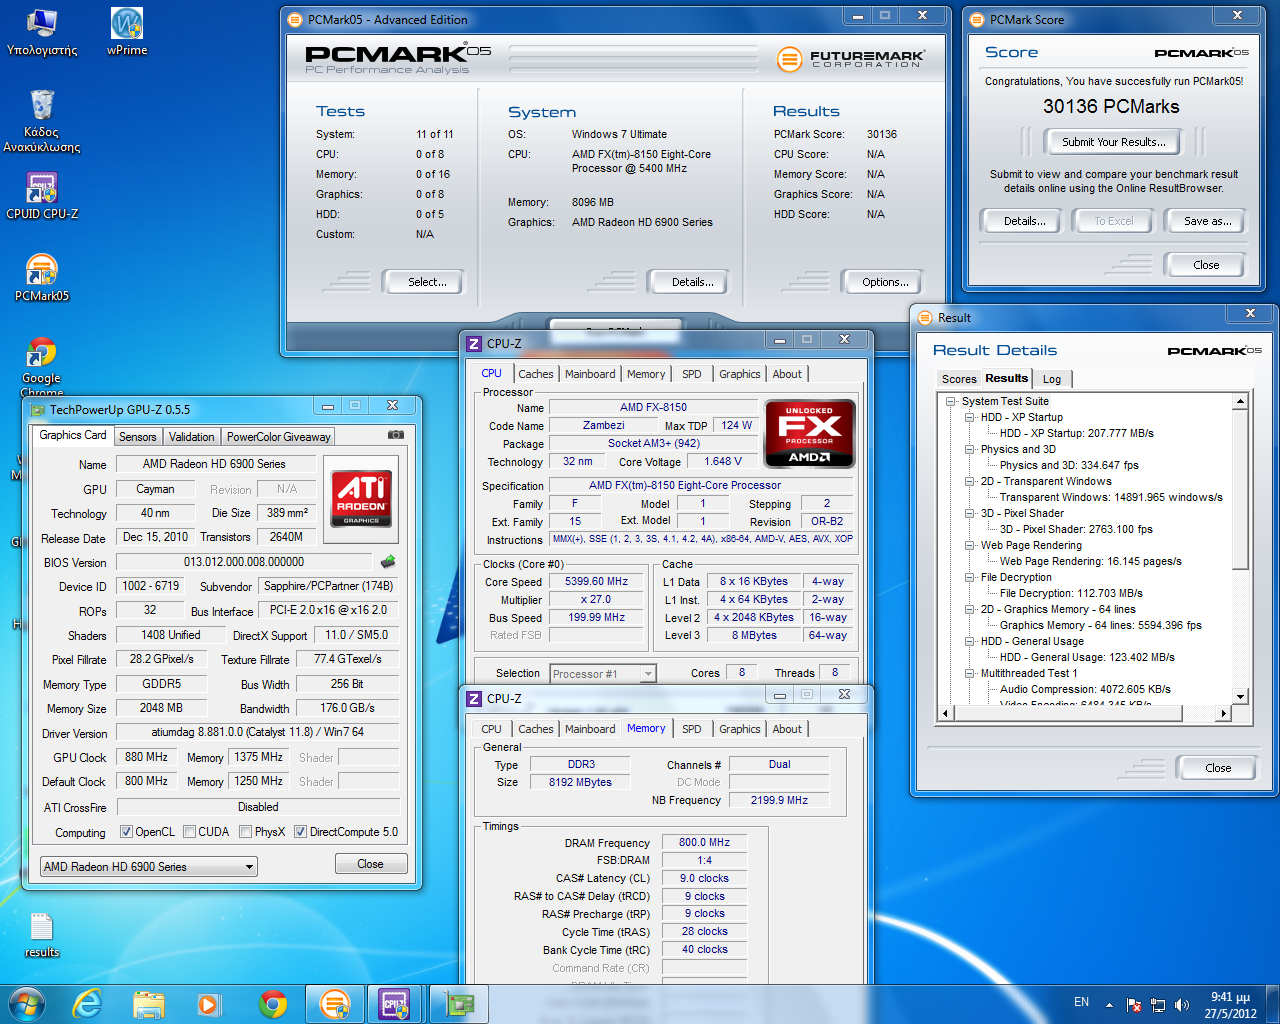Switch to the Validation tab in GPU-Z
The image size is (1280, 1024).
[x=191, y=437]
